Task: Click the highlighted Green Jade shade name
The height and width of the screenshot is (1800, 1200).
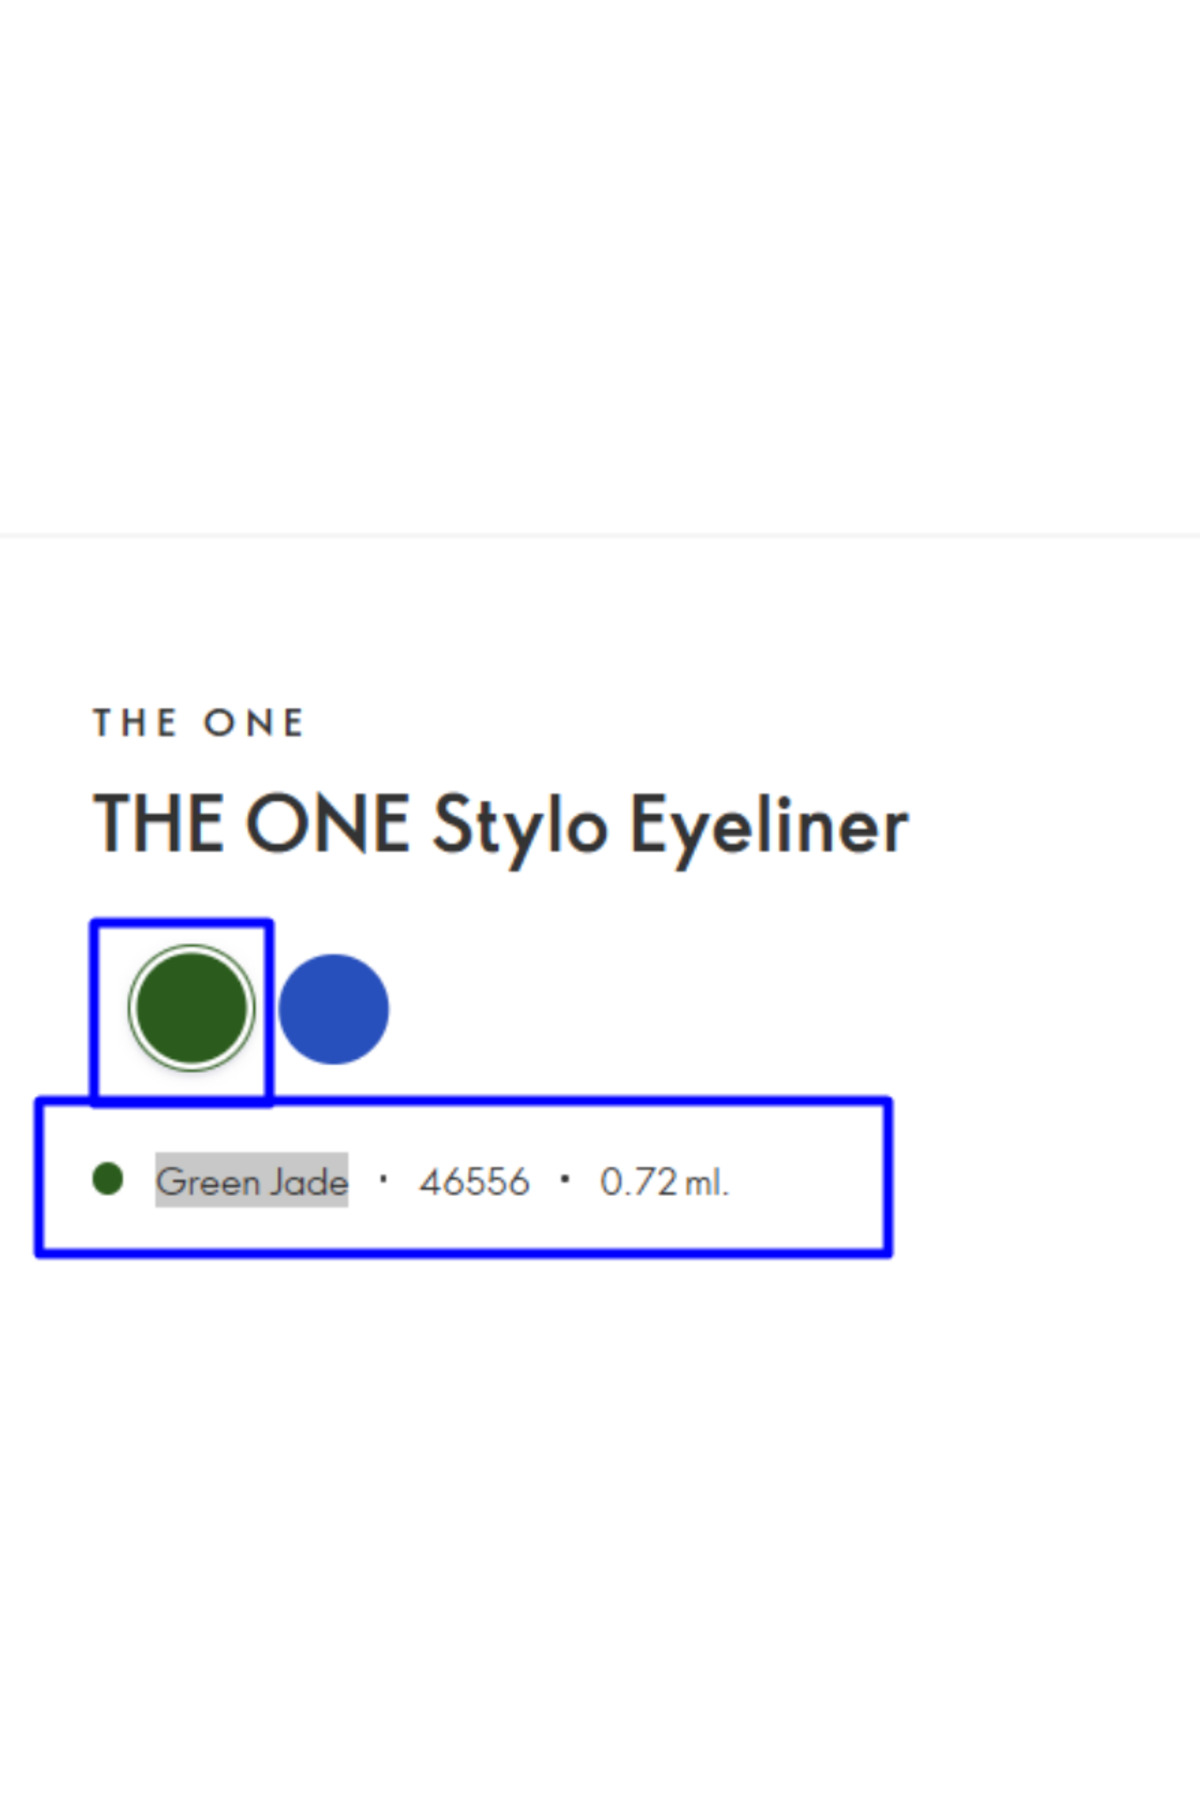Action: 253,1182
